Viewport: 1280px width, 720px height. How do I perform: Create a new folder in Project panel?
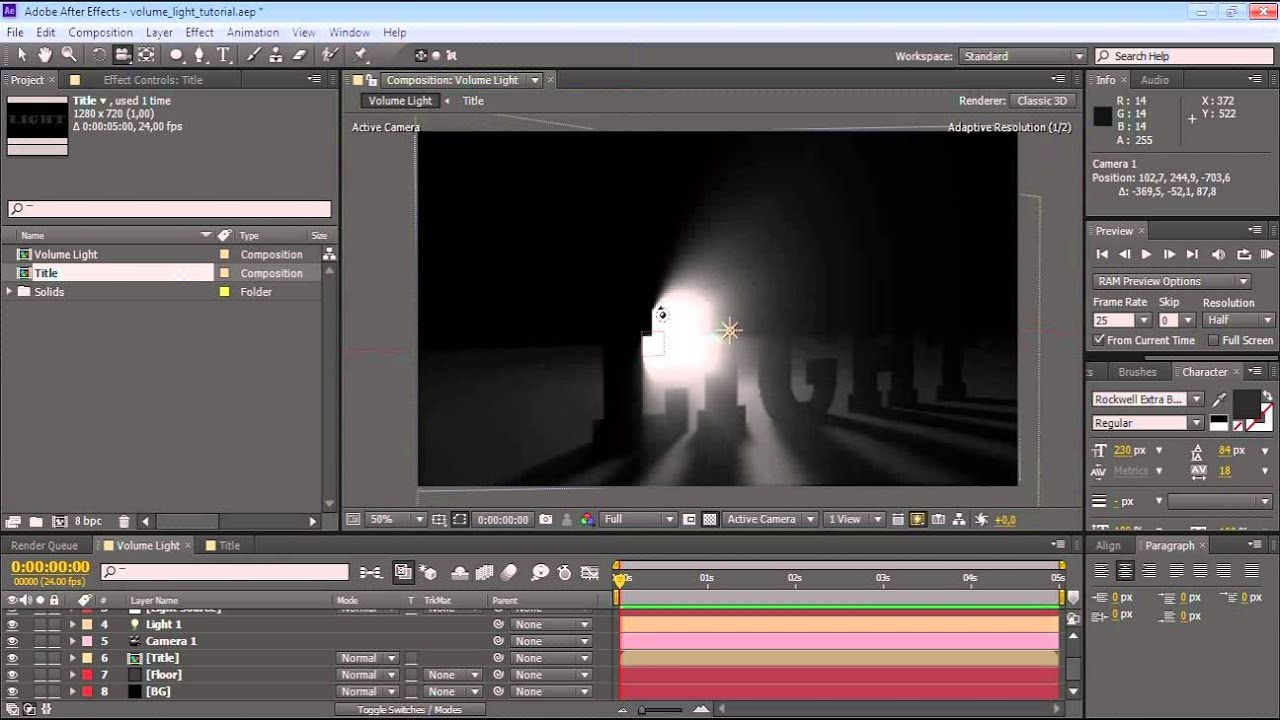(36, 521)
